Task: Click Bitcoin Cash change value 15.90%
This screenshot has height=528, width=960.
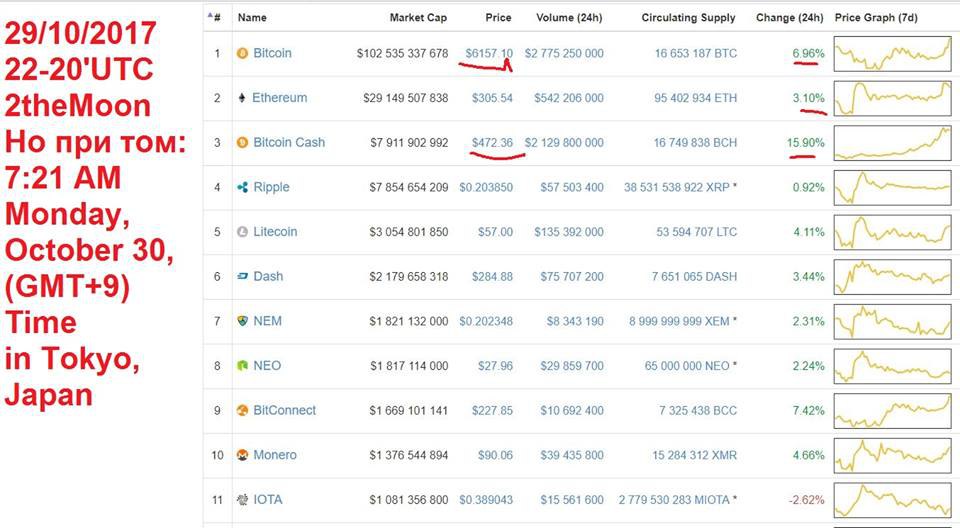Action: [x=806, y=143]
